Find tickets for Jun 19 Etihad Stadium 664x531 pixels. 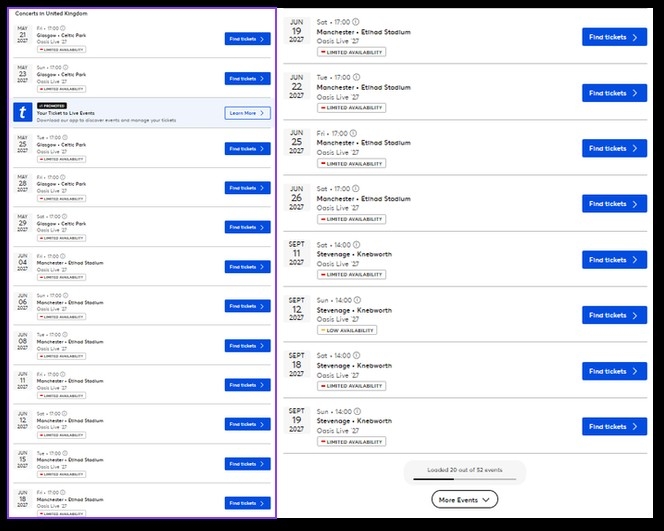tap(614, 37)
